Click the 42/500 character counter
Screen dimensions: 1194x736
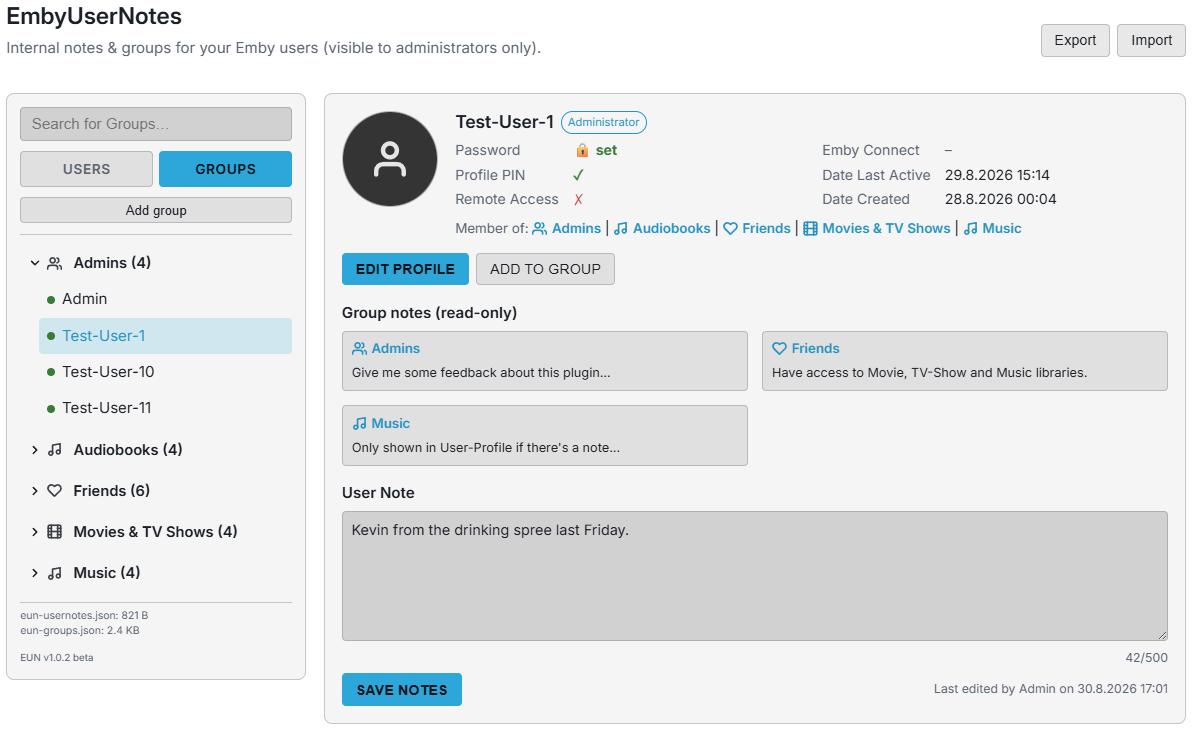coord(1146,658)
